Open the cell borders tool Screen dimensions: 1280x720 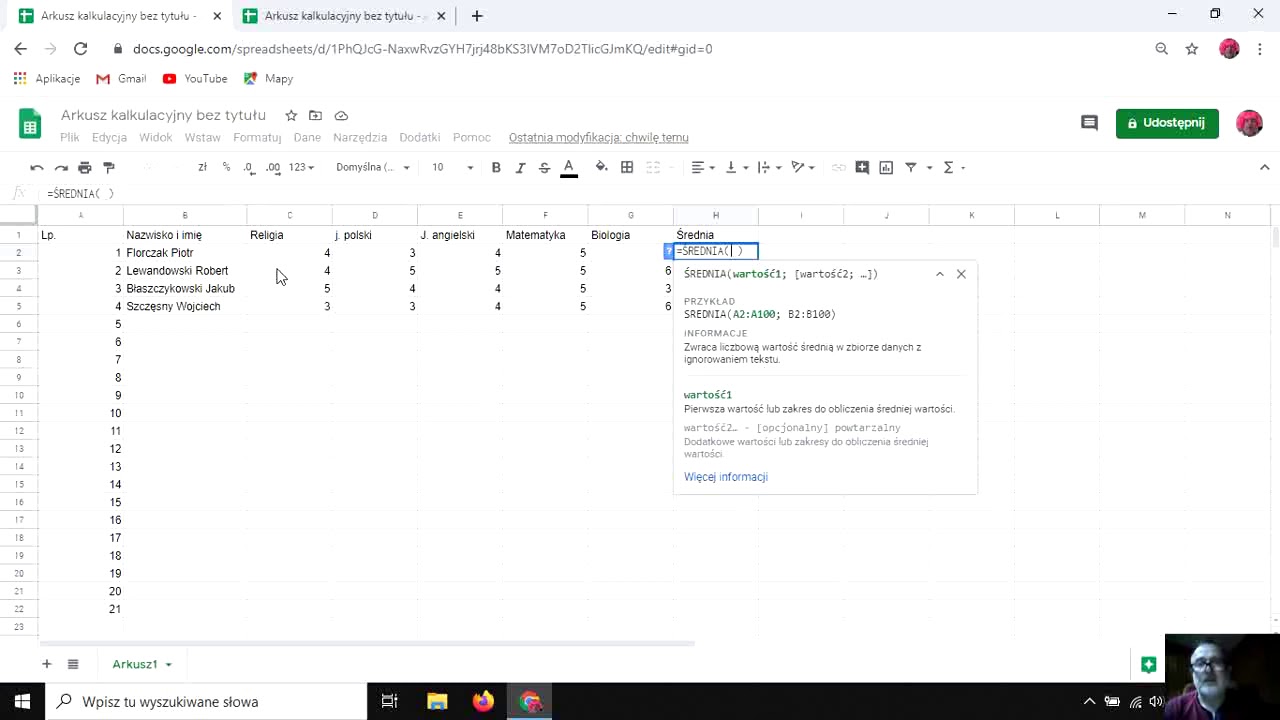pos(627,167)
